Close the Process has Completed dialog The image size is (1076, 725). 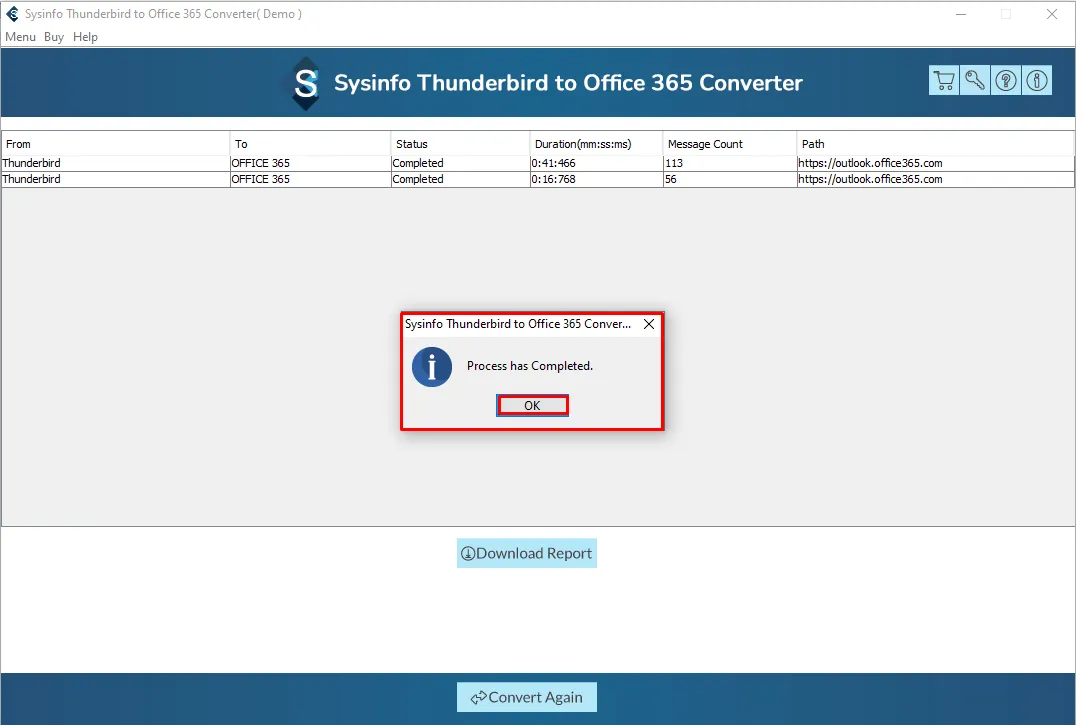tap(648, 324)
